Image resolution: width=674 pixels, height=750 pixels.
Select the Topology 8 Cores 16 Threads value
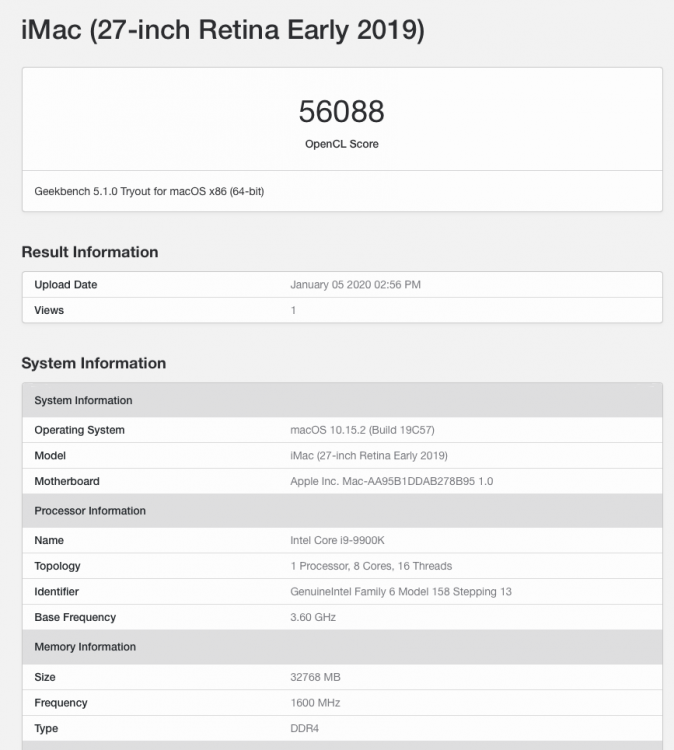click(x=371, y=566)
